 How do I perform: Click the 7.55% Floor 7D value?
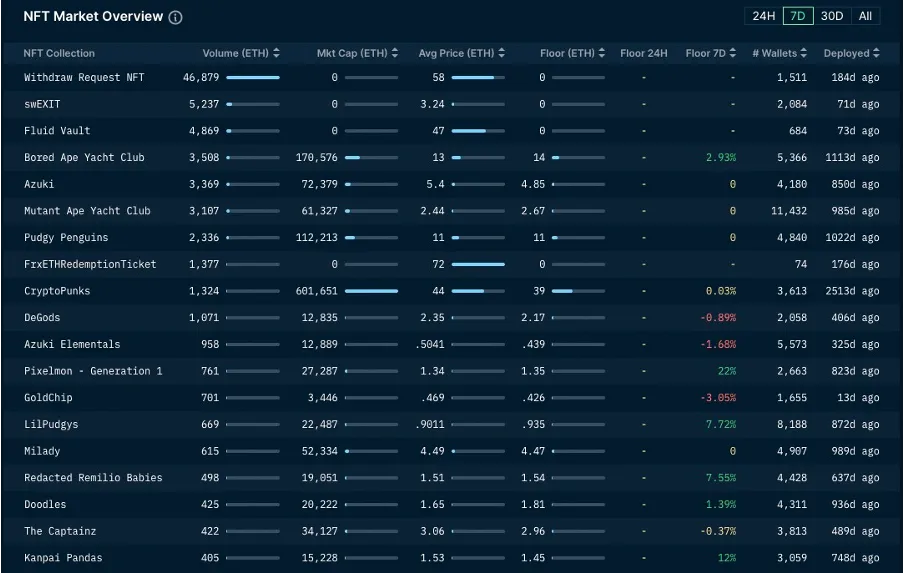721,478
